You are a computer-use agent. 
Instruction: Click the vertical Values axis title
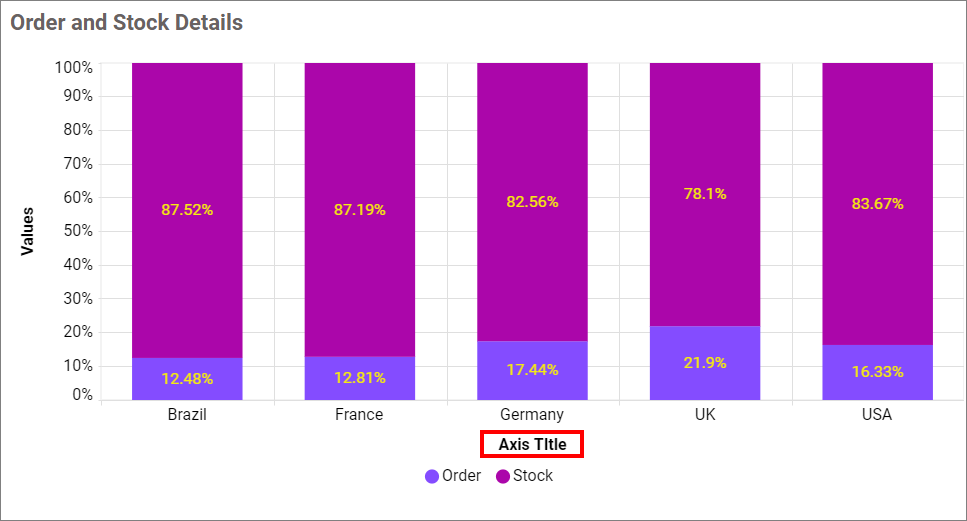pyautogui.click(x=28, y=231)
